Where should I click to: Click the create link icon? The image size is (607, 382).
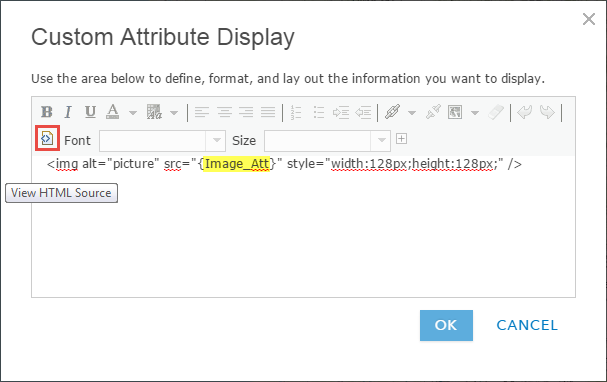coord(392,112)
